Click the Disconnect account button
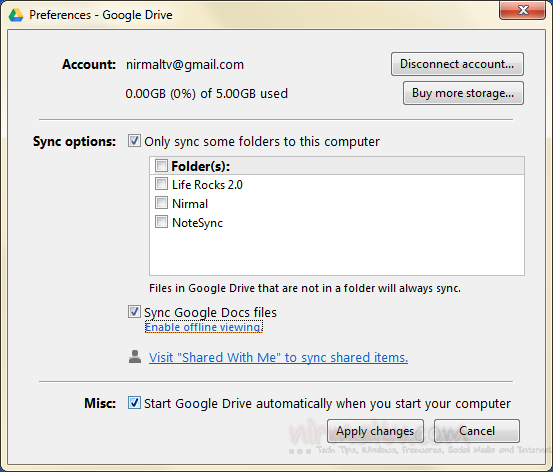The image size is (553, 472). tap(457, 64)
